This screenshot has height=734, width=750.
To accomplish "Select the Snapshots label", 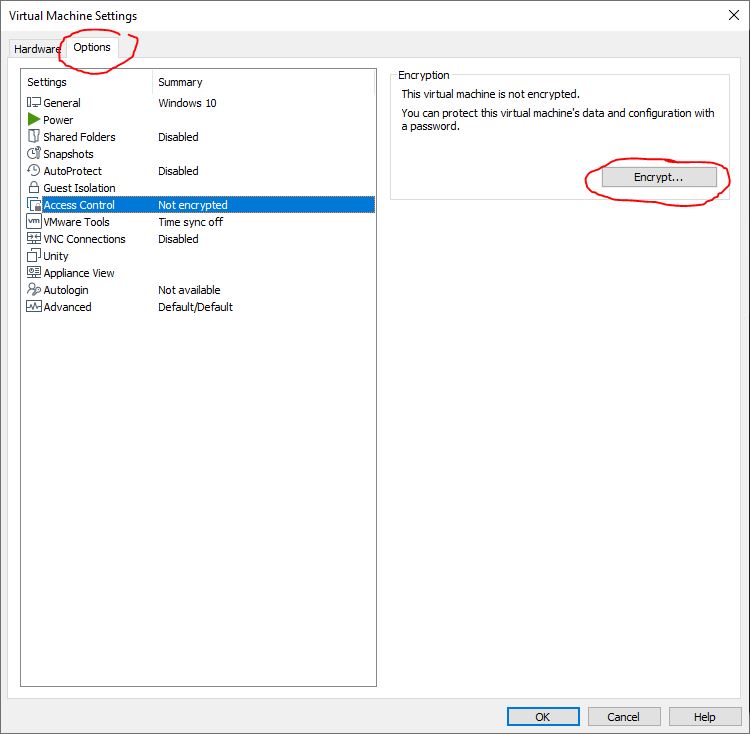I will tap(68, 154).
